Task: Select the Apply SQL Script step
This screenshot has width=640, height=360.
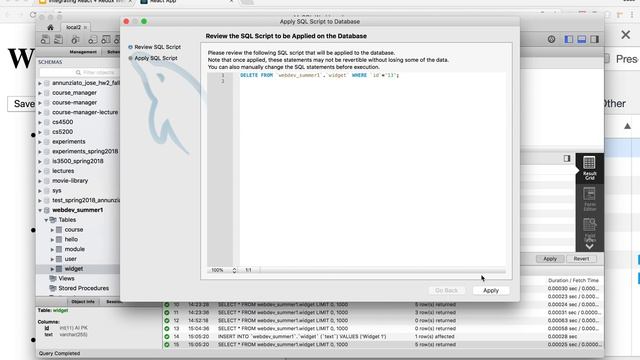Action: coord(153,58)
